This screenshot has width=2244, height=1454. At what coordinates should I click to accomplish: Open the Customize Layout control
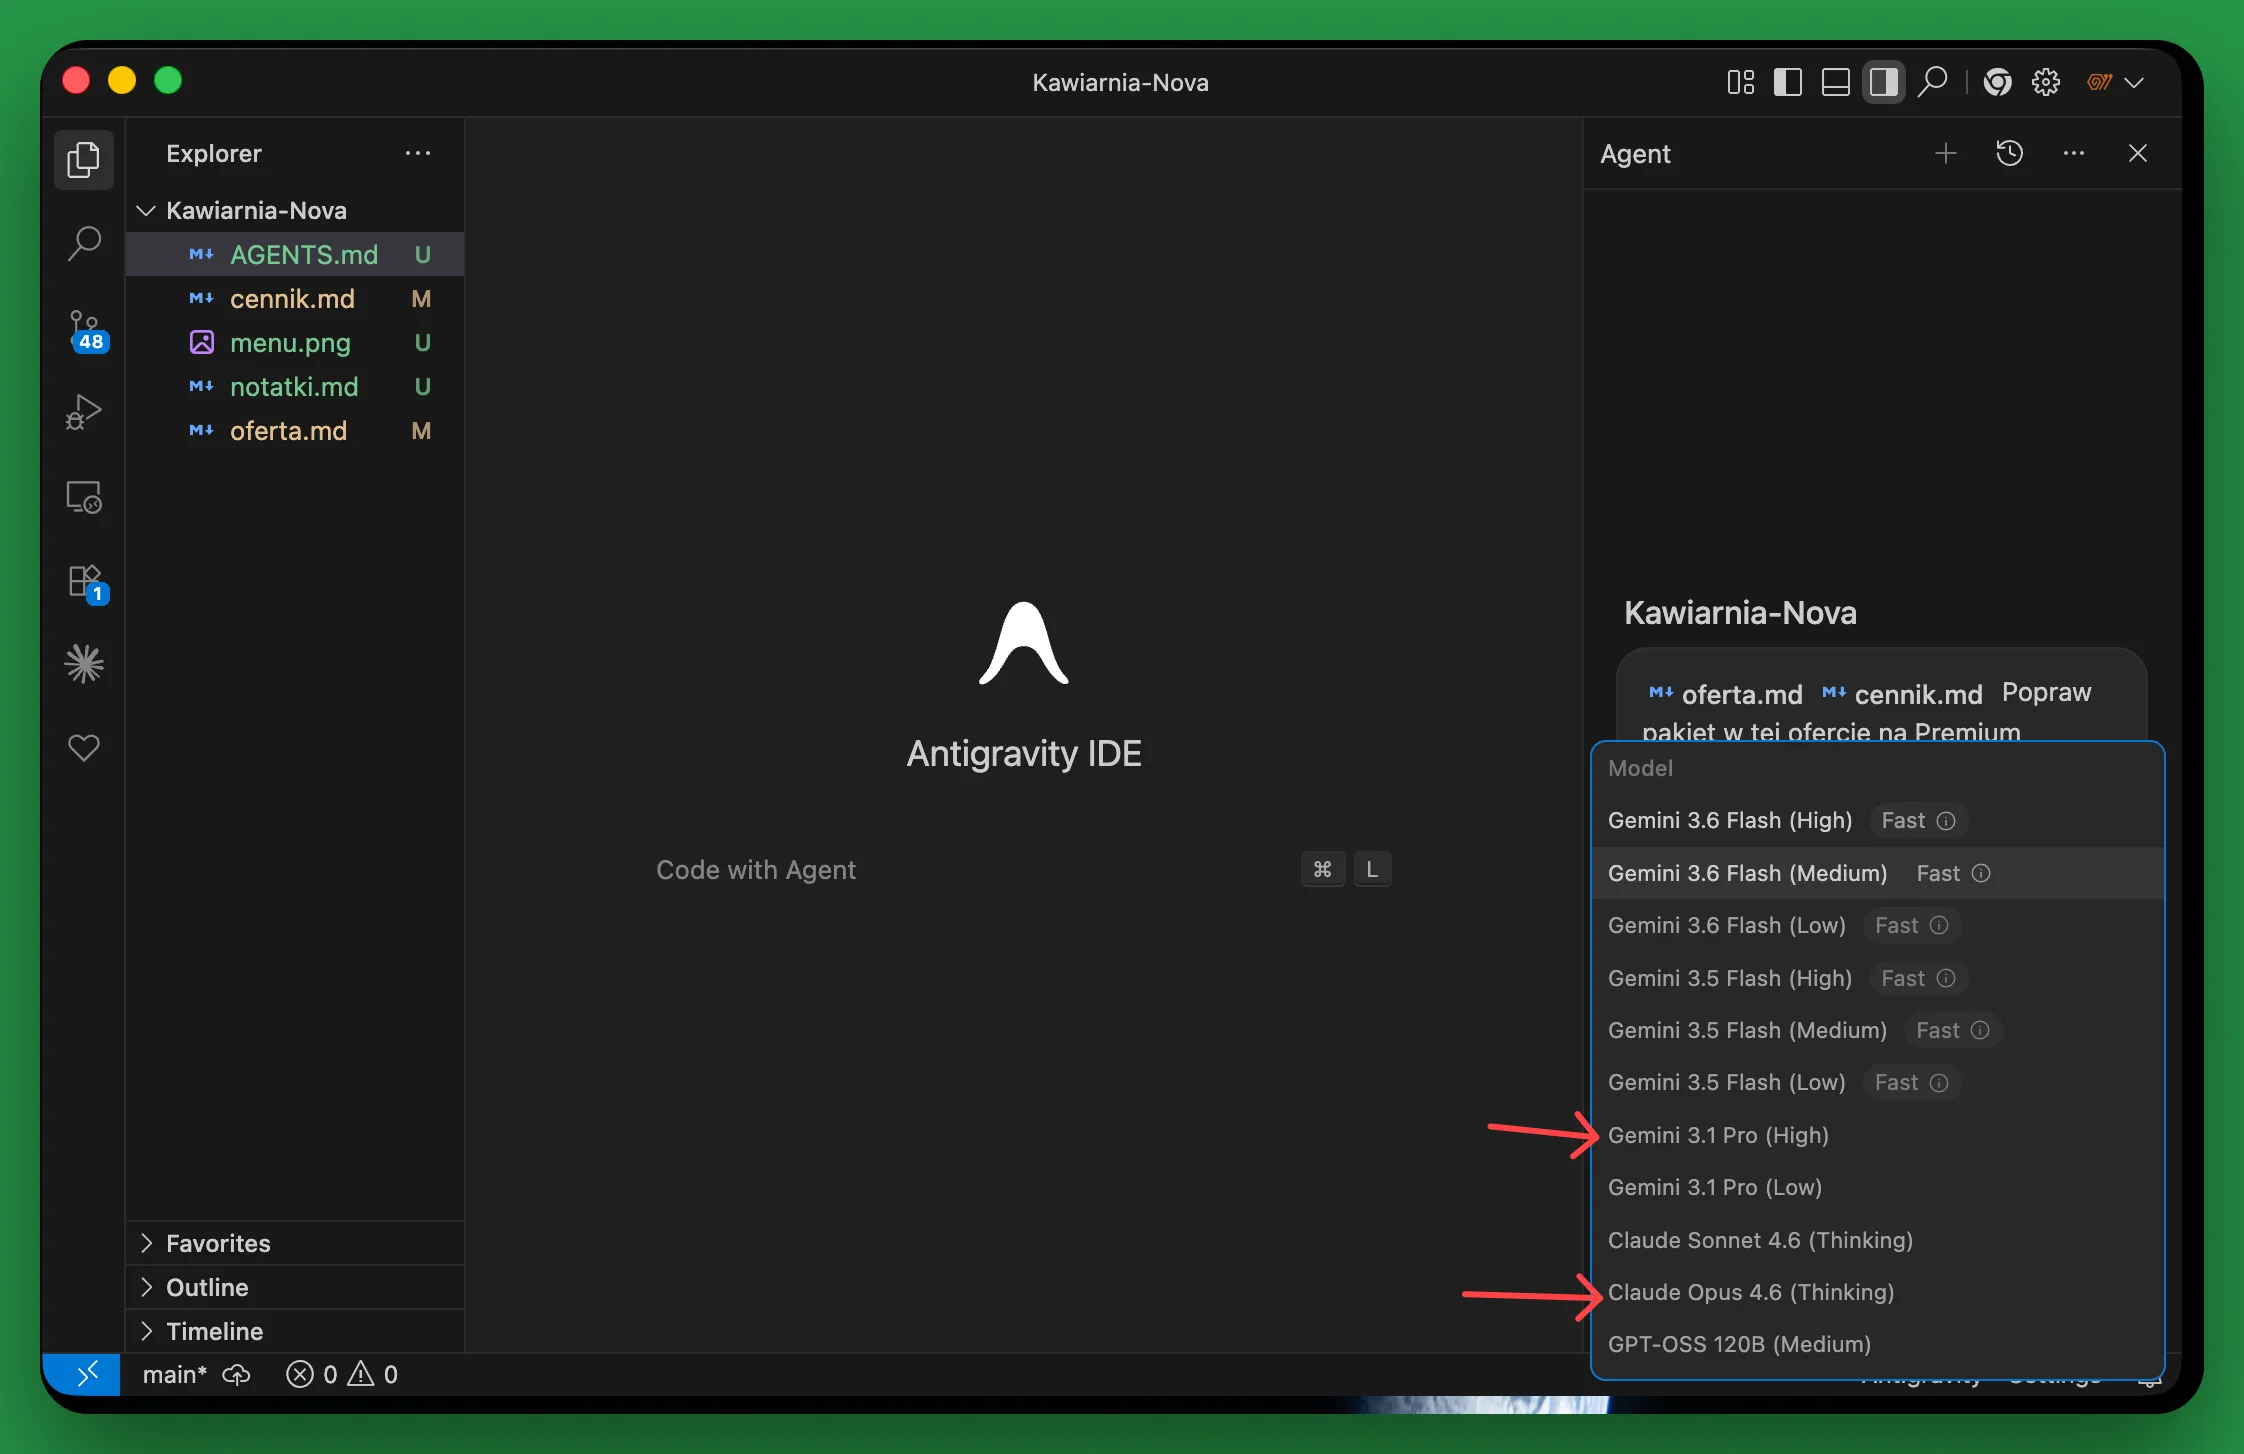[x=1741, y=82]
